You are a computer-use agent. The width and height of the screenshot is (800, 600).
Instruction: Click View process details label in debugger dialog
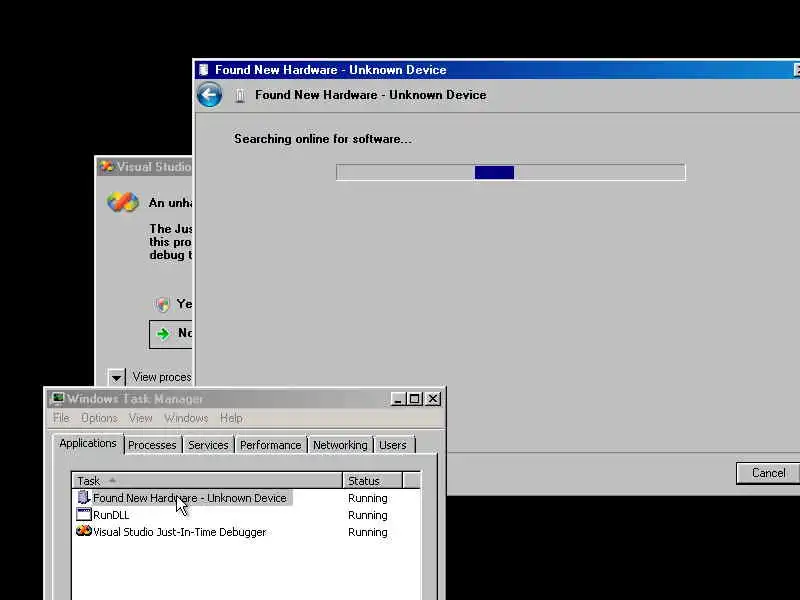(x=162, y=377)
